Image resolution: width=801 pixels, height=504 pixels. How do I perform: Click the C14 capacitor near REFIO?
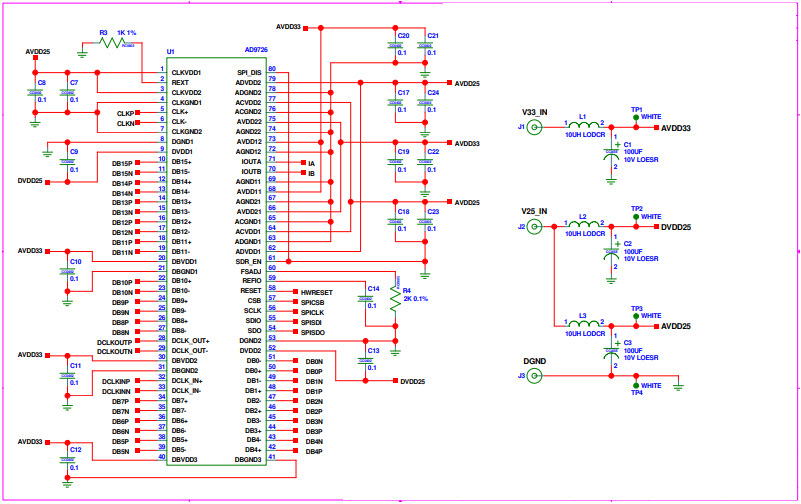point(367,300)
